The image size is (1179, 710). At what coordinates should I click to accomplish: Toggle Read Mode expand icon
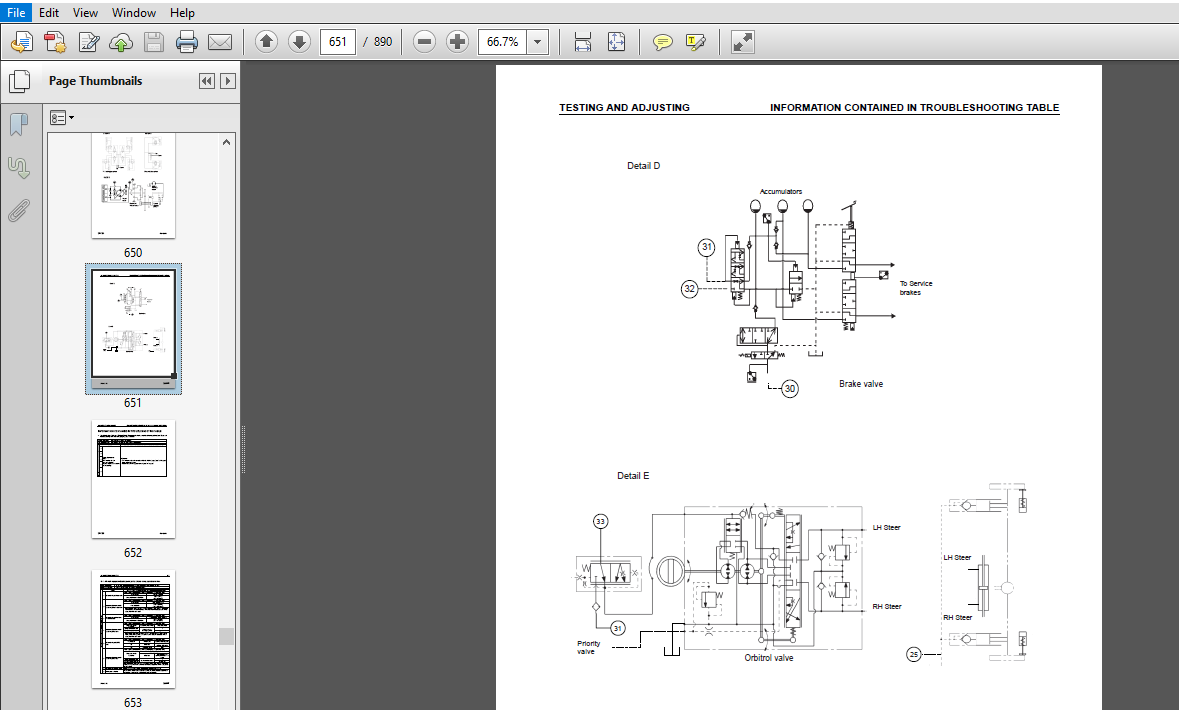742,42
